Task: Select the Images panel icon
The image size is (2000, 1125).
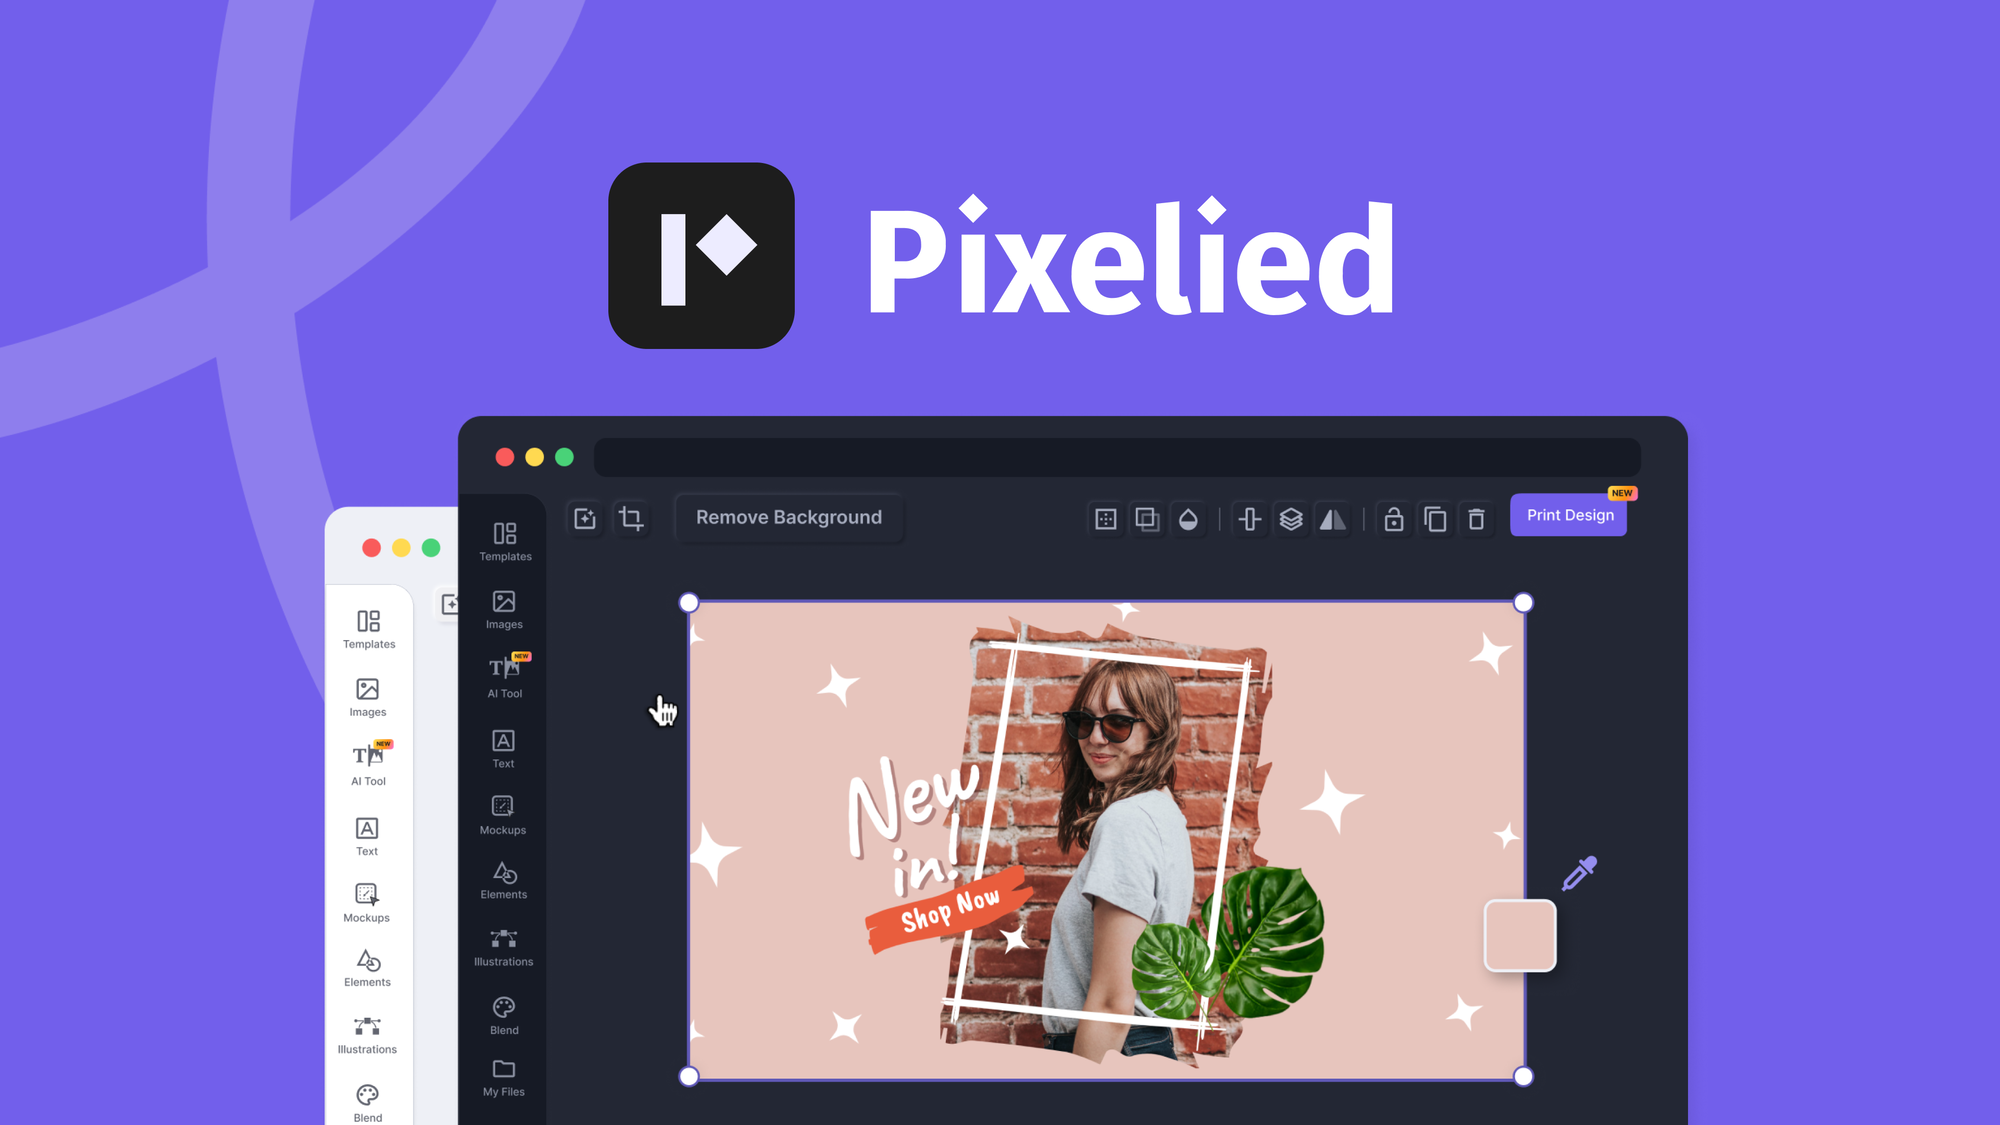Action: coord(503,602)
